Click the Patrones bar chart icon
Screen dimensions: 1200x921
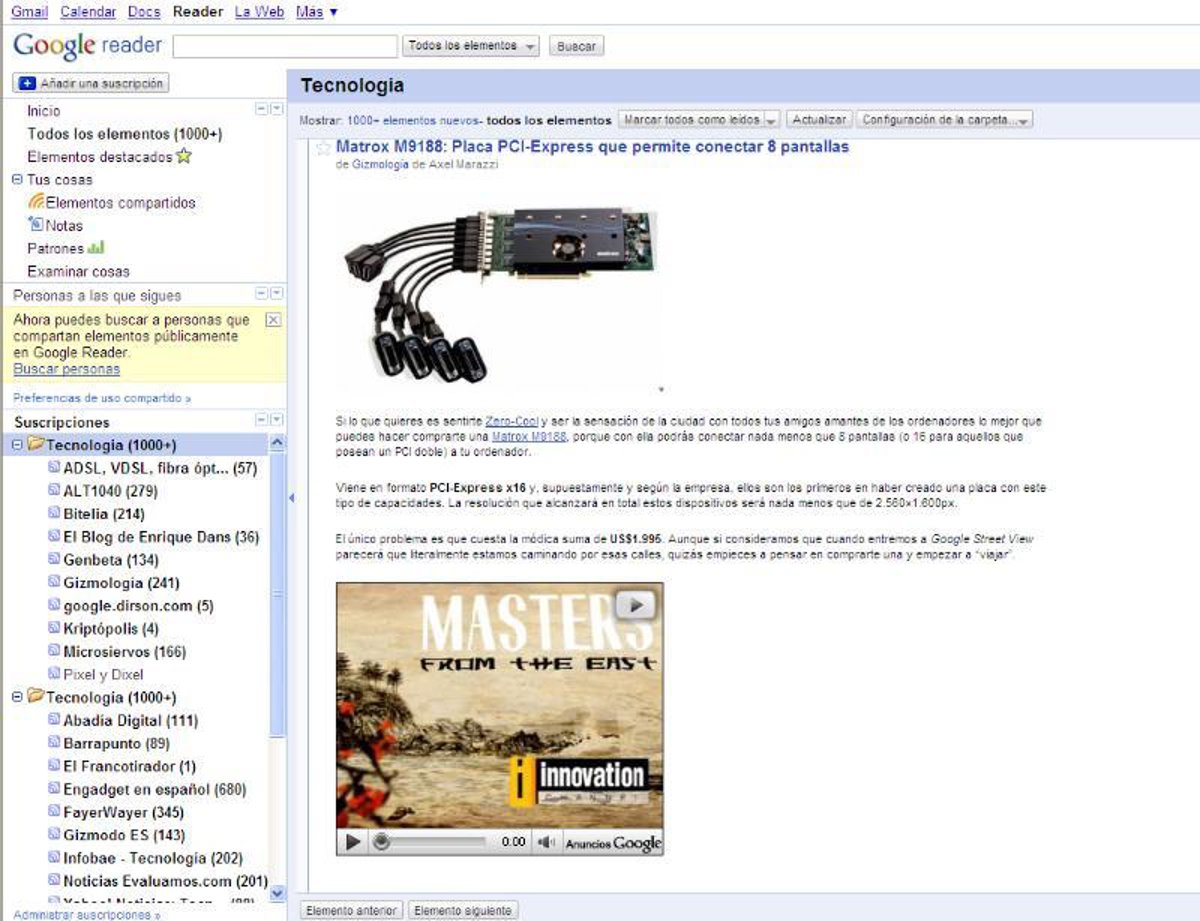click(96, 247)
